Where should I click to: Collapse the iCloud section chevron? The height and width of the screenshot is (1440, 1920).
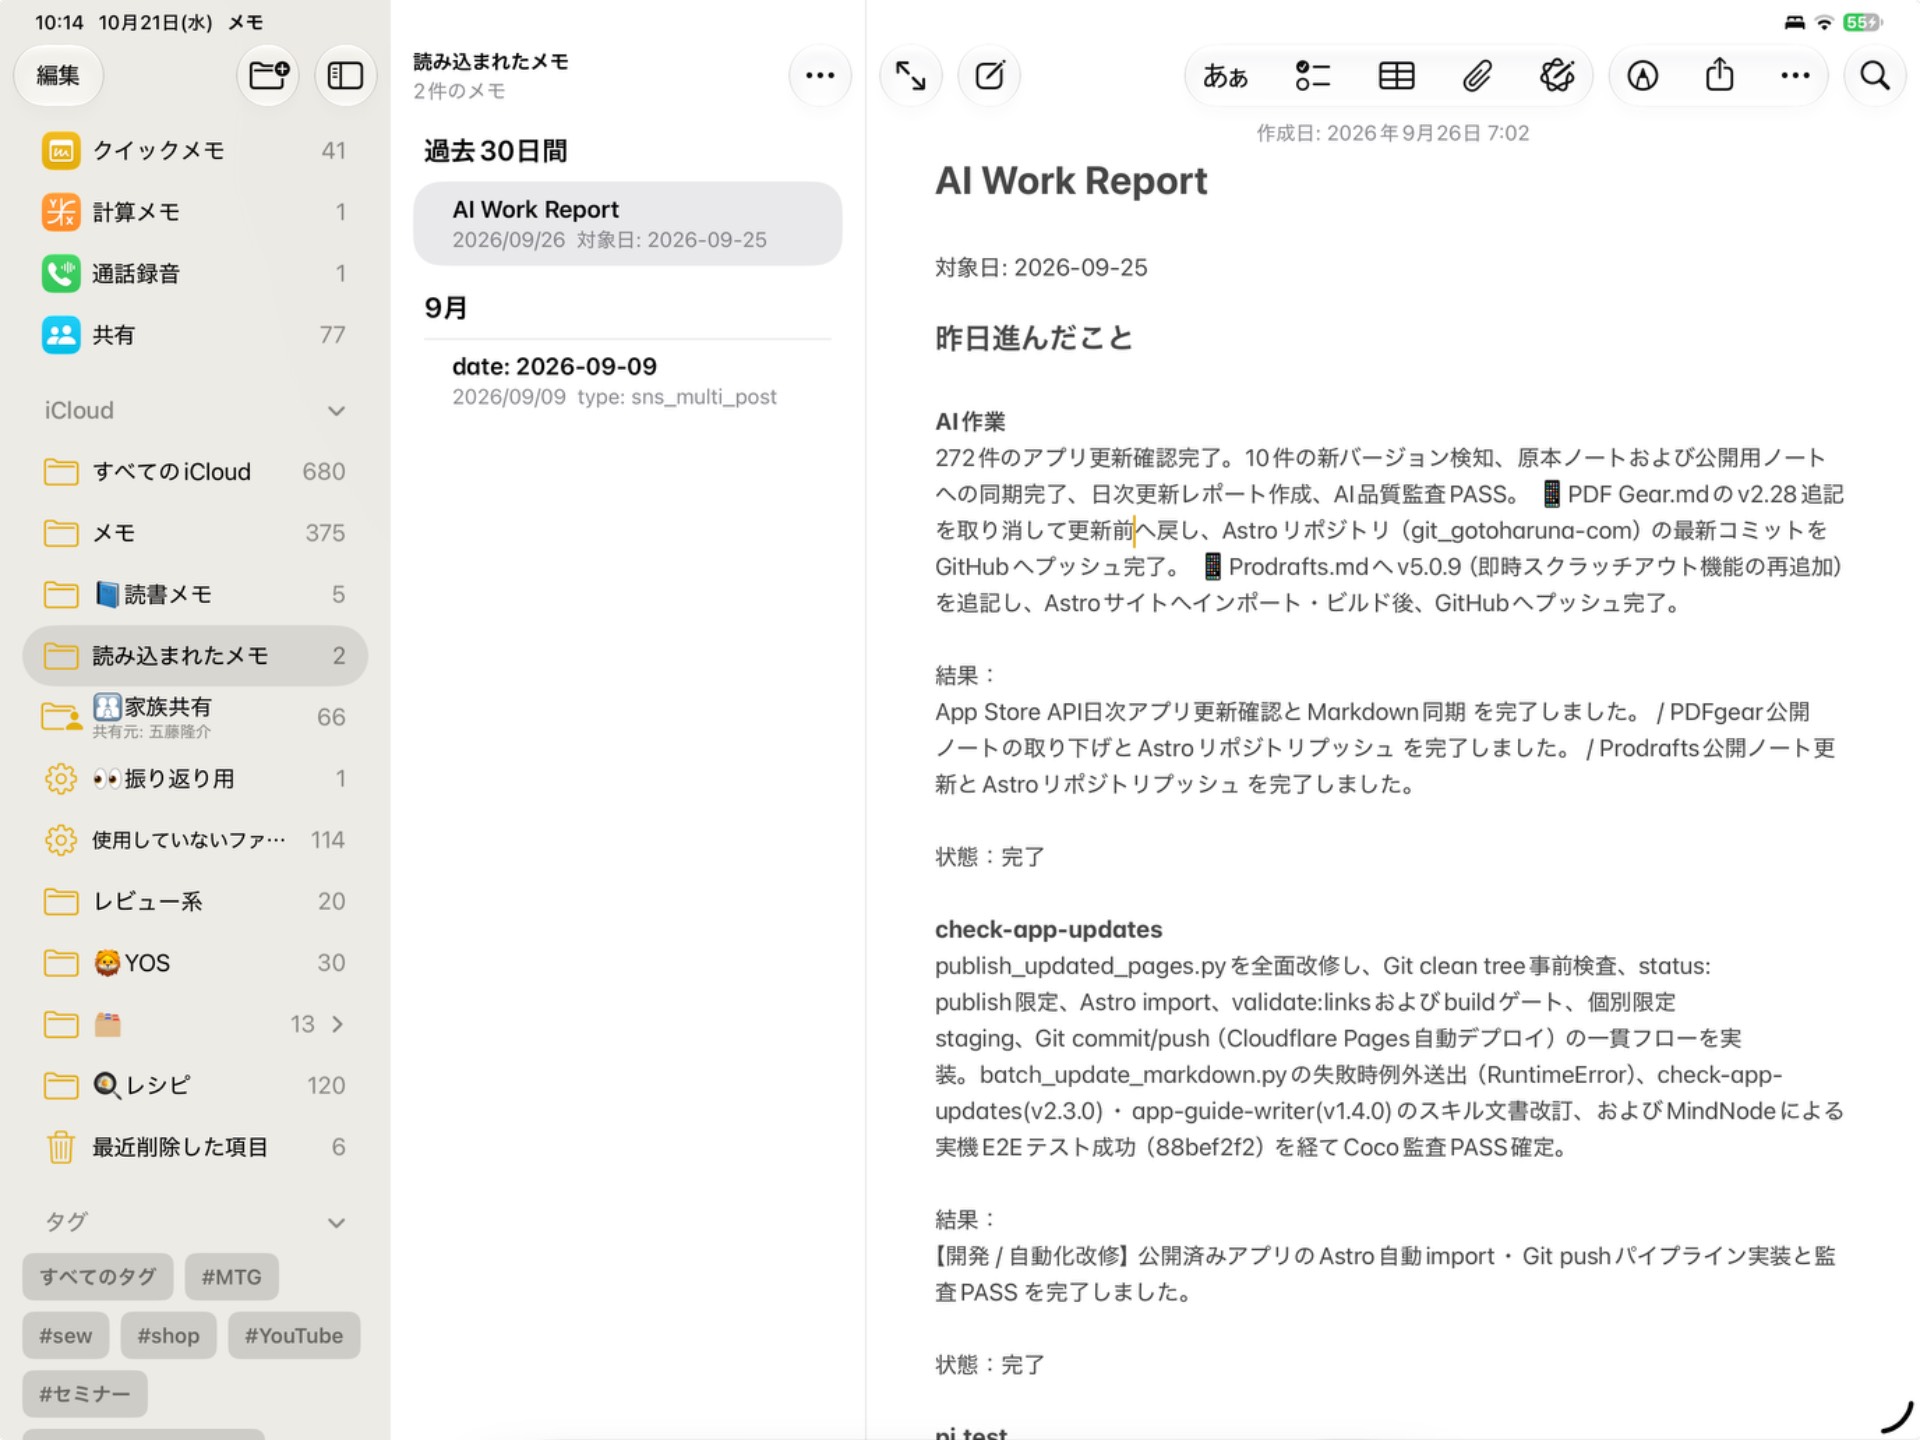coord(337,411)
